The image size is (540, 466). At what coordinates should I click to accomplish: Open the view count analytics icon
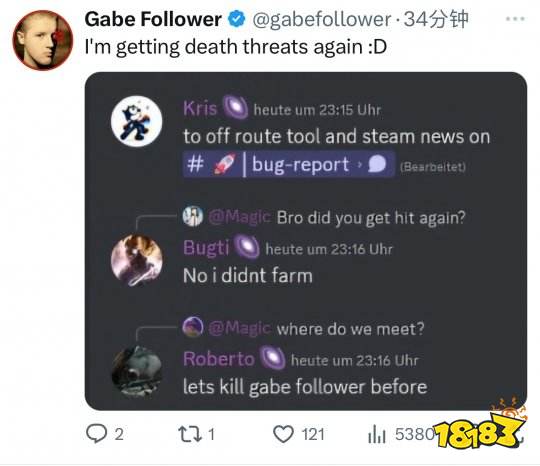[x=376, y=434]
